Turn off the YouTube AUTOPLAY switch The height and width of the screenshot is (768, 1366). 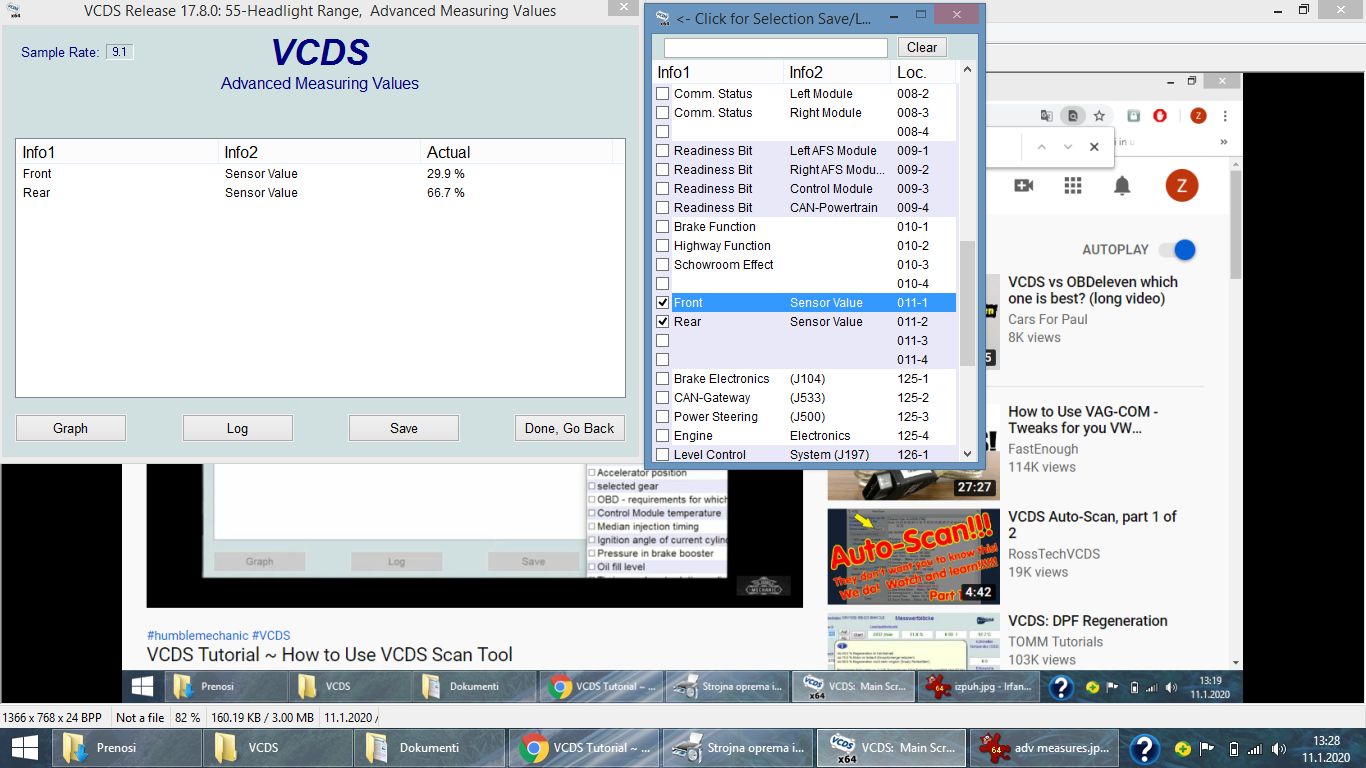click(x=1178, y=249)
